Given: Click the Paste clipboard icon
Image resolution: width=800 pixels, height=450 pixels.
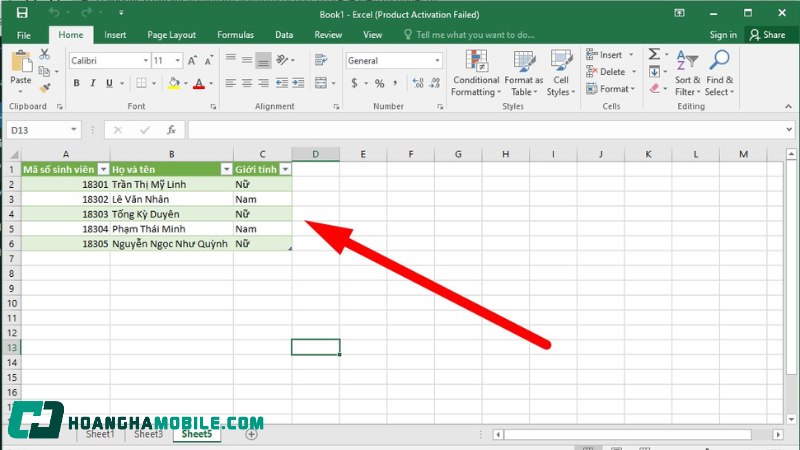Looking at the screenshot, I should click(x=21, y=62).
